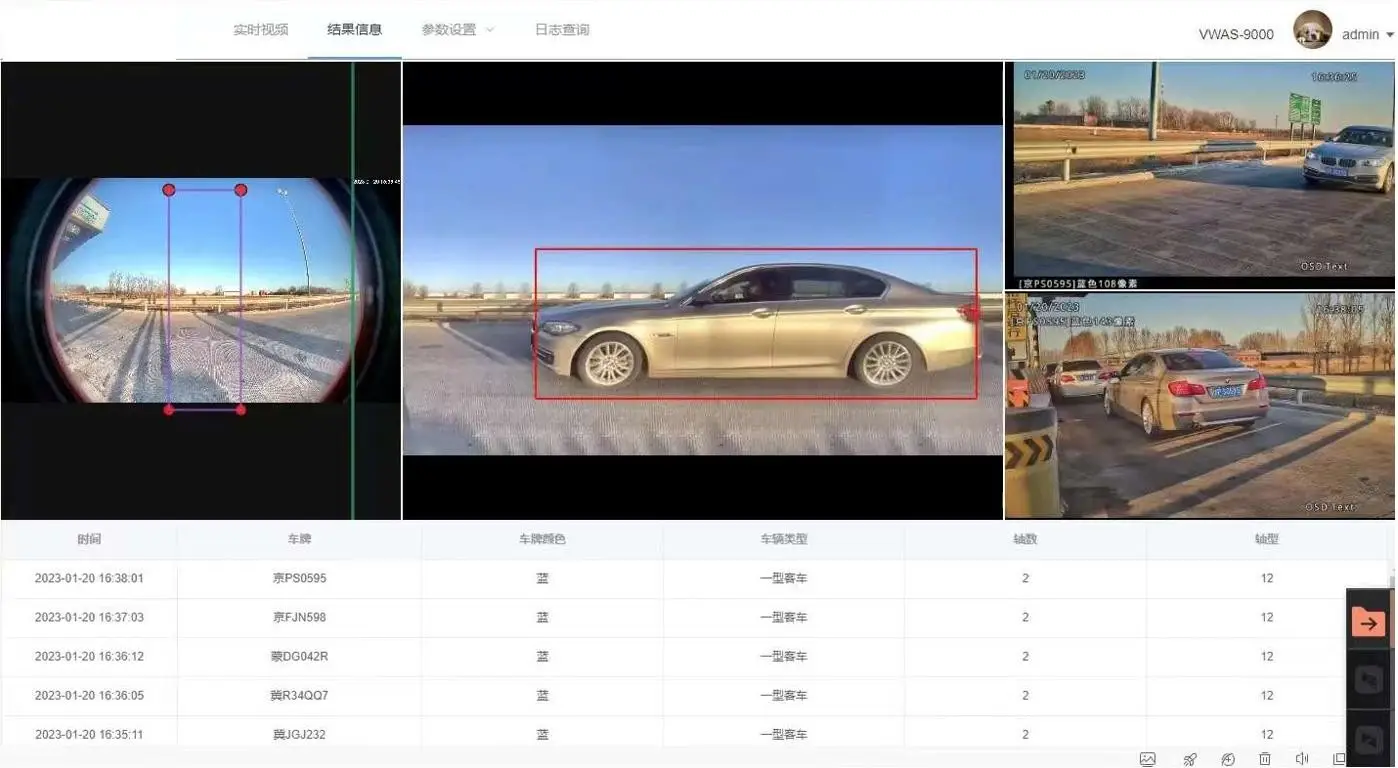Image resolution: width=1398 pixels, height=768 pixels.
Task: Click the overlapping squares icon at bottom right
Action: pyautogui.click(x=1339, y=759)
